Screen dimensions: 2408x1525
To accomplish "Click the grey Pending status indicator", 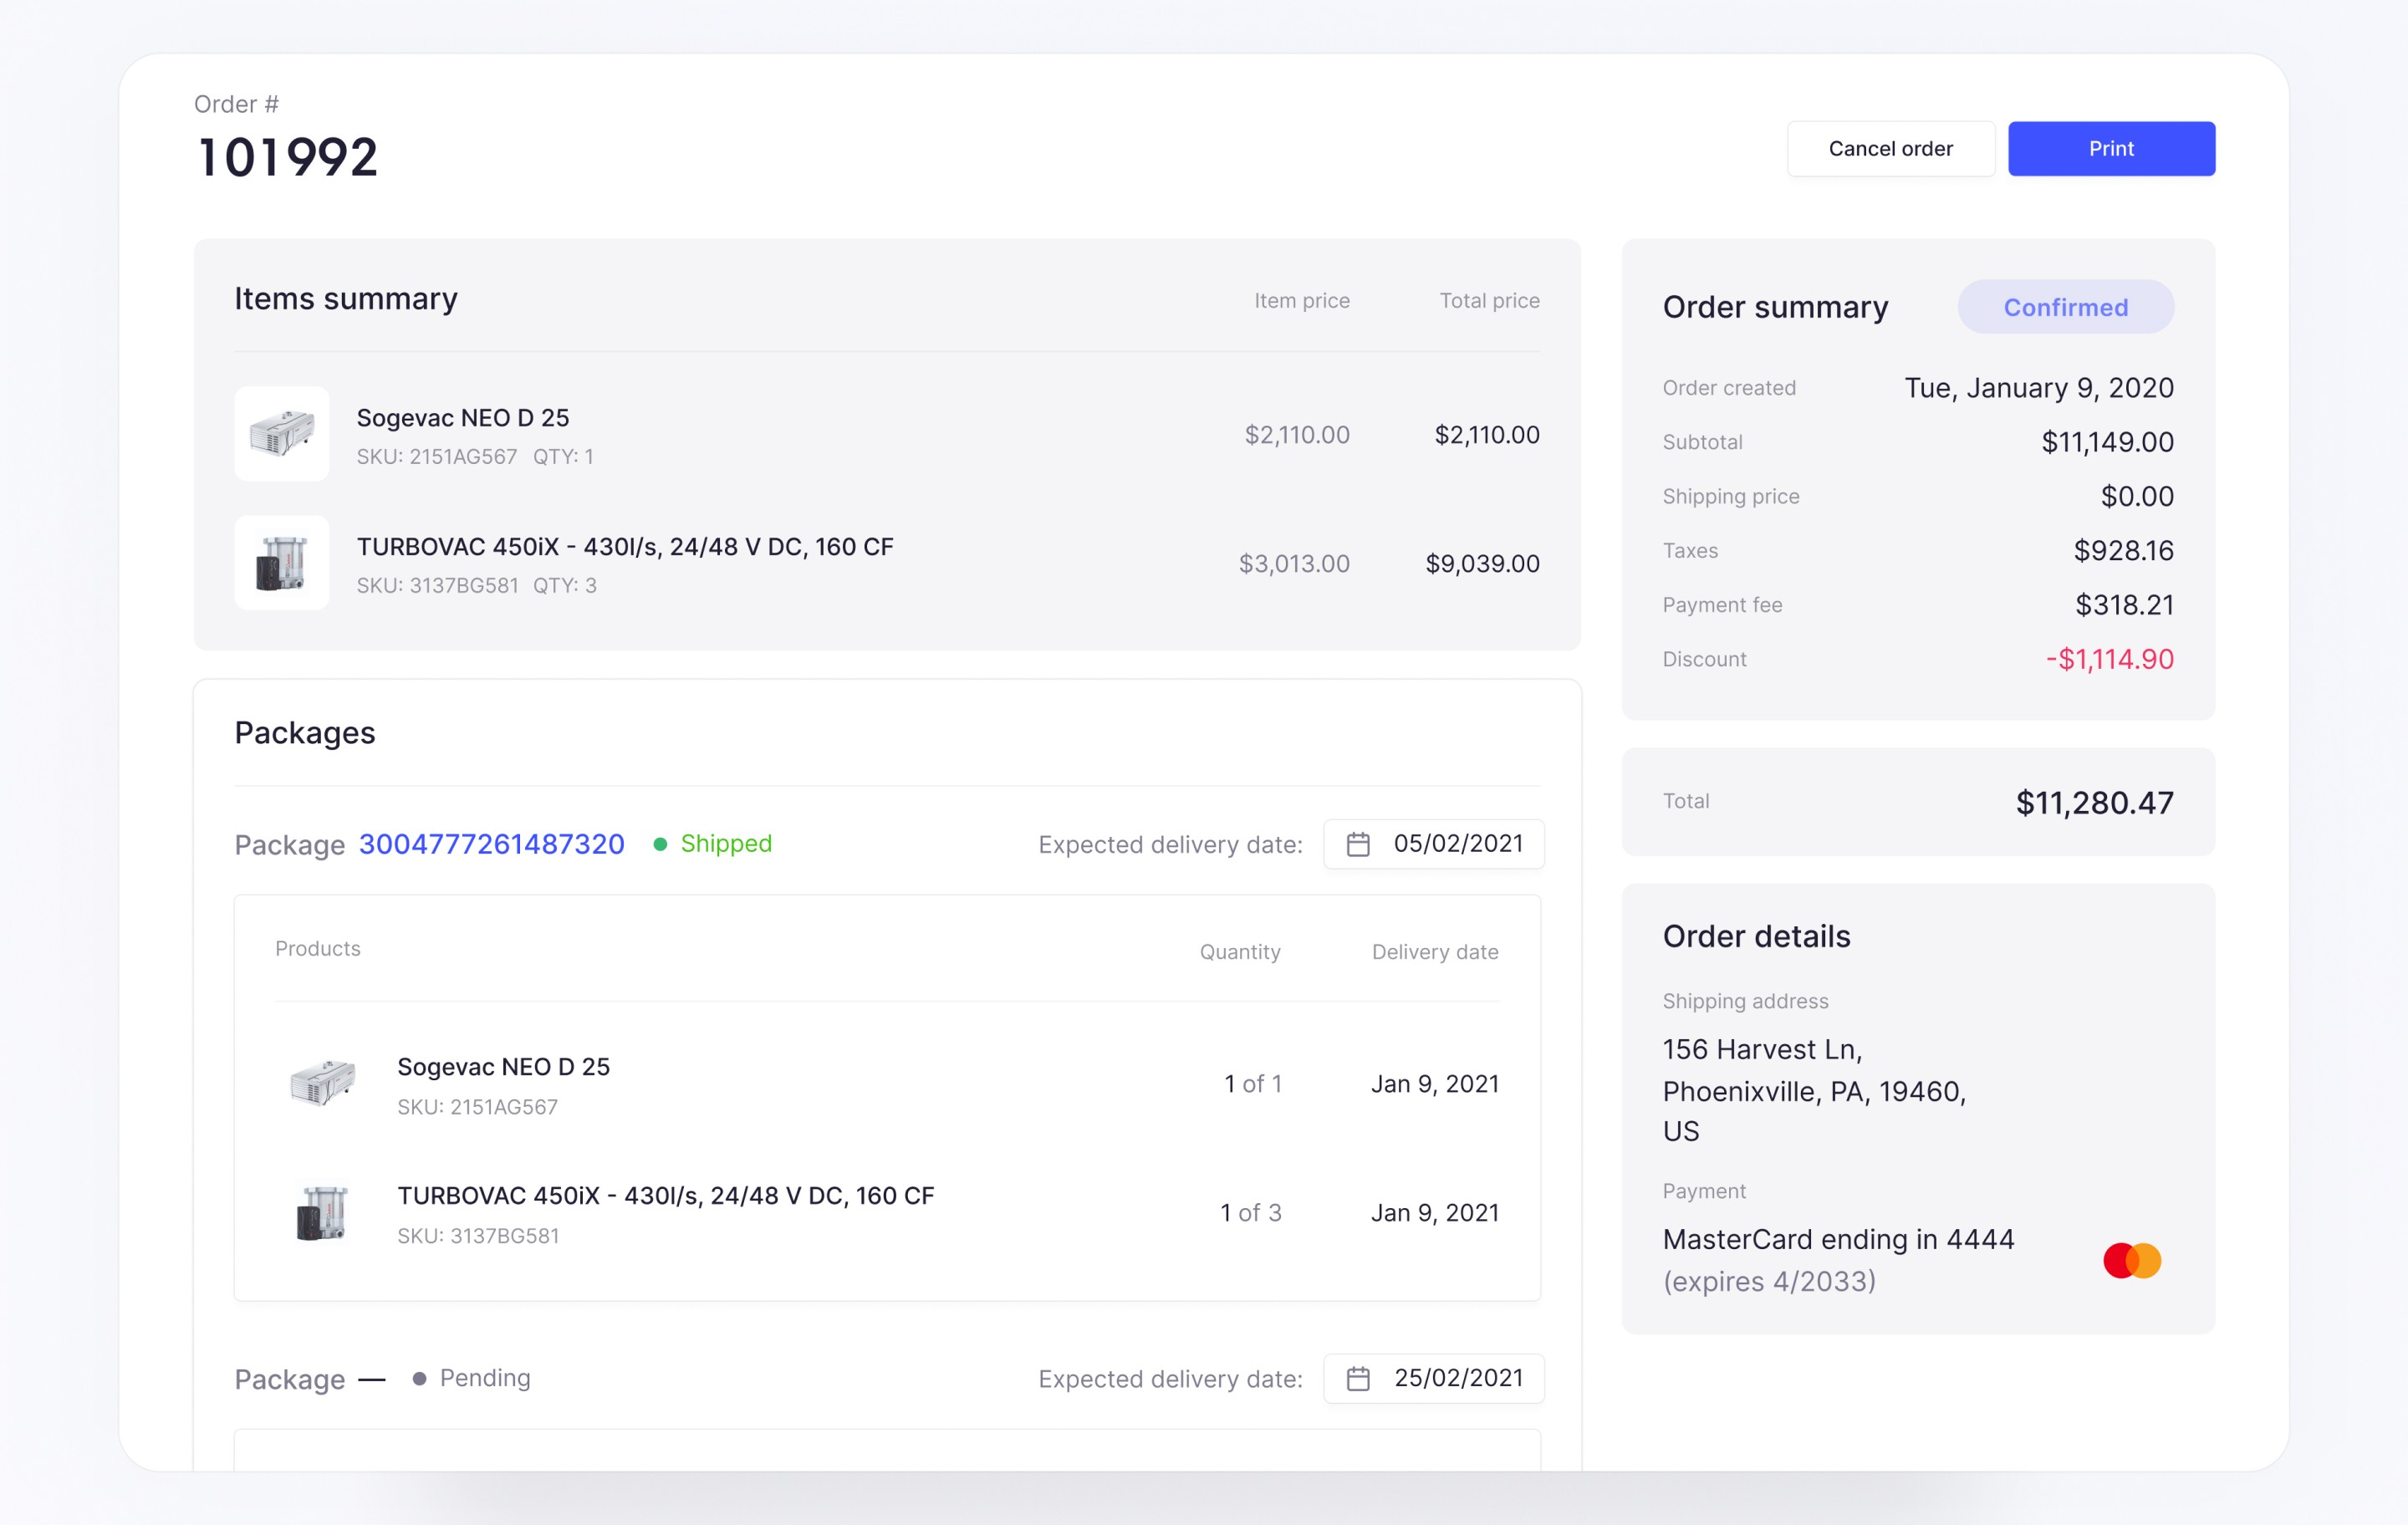I will click(x=472, y=1378).
